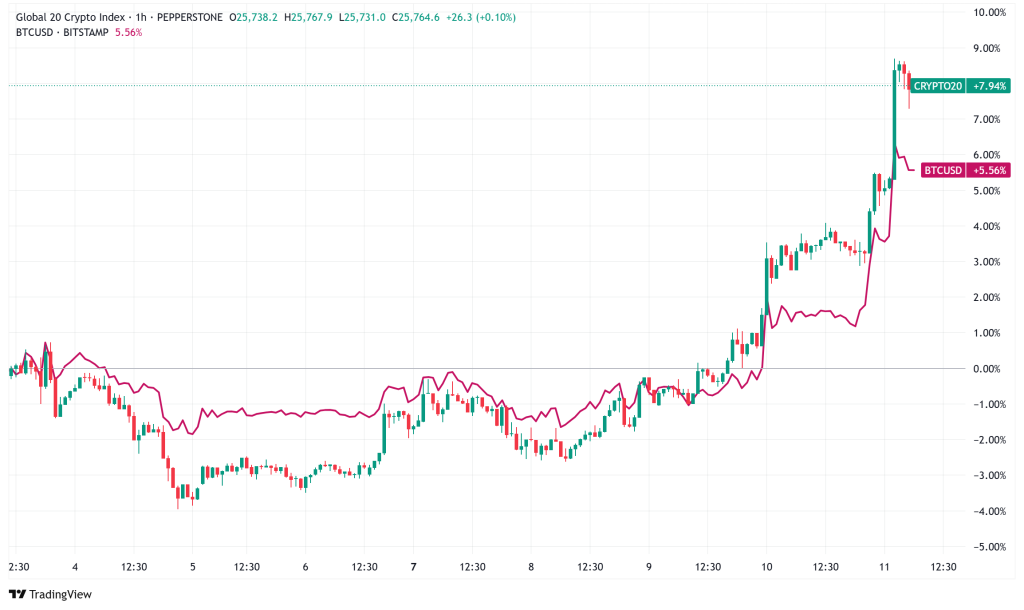Click the TradingView logo

point(50,594)
